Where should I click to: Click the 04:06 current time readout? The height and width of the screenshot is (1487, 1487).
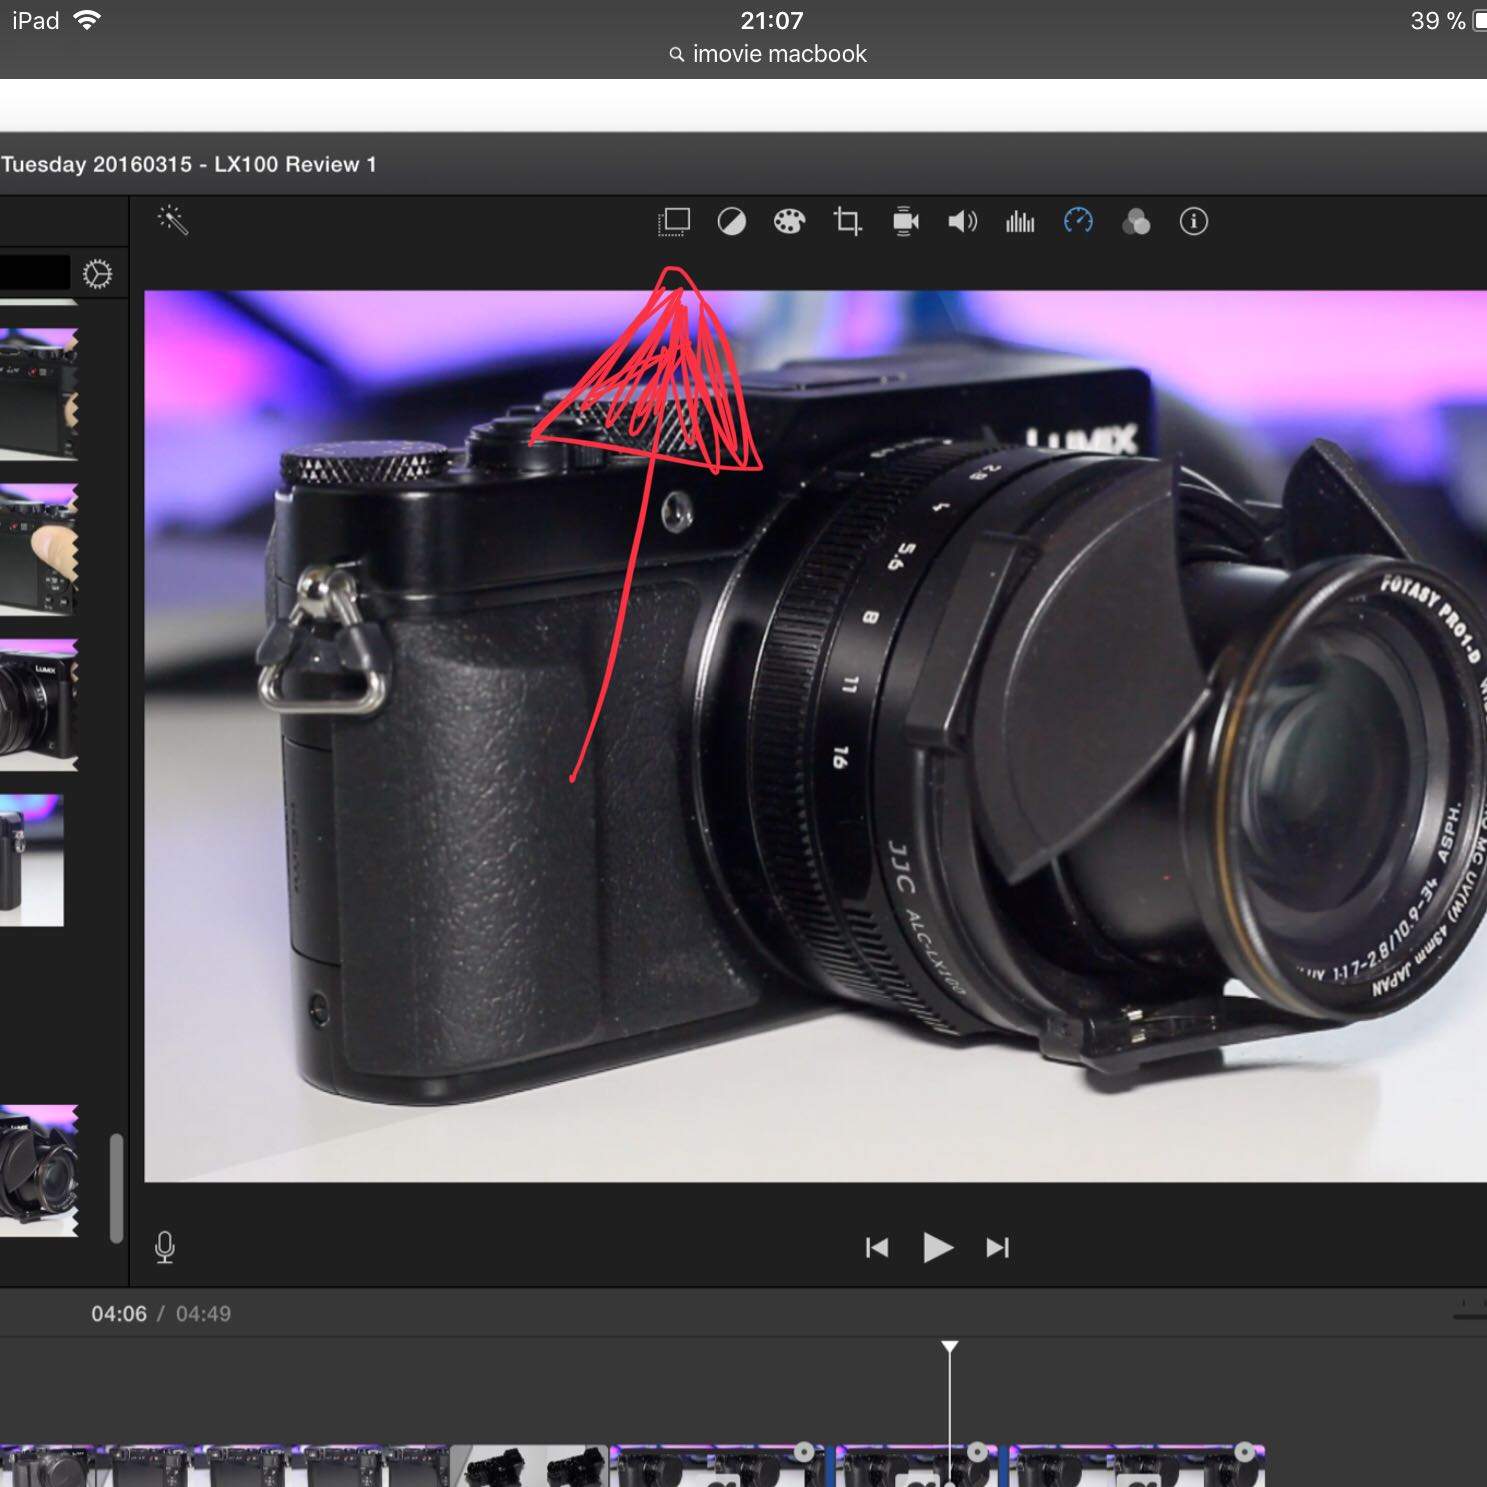(x=119, y=1314)
